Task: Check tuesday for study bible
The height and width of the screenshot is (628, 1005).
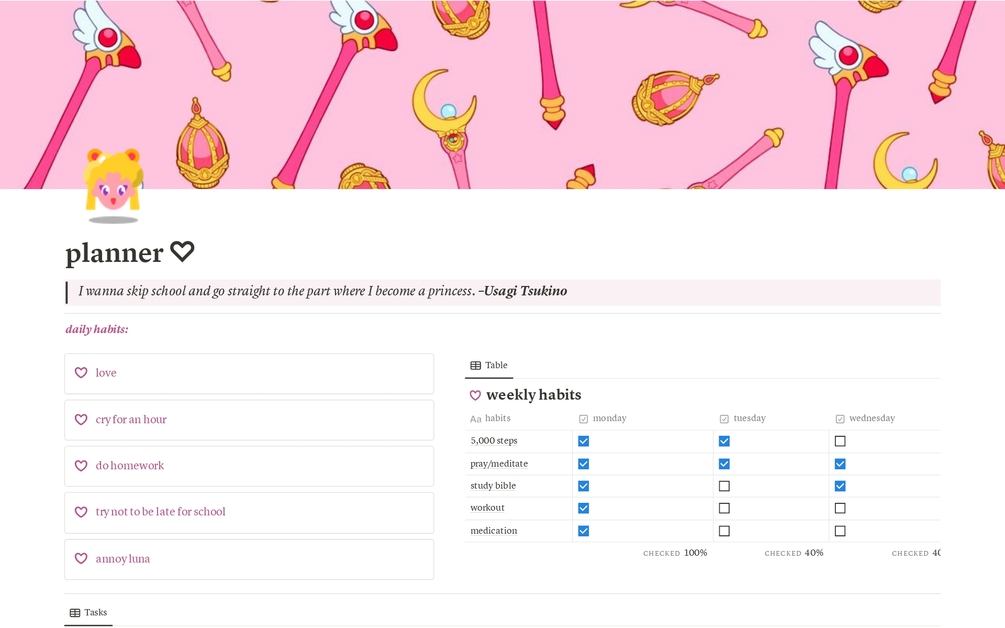Action: tap(724, 486)
